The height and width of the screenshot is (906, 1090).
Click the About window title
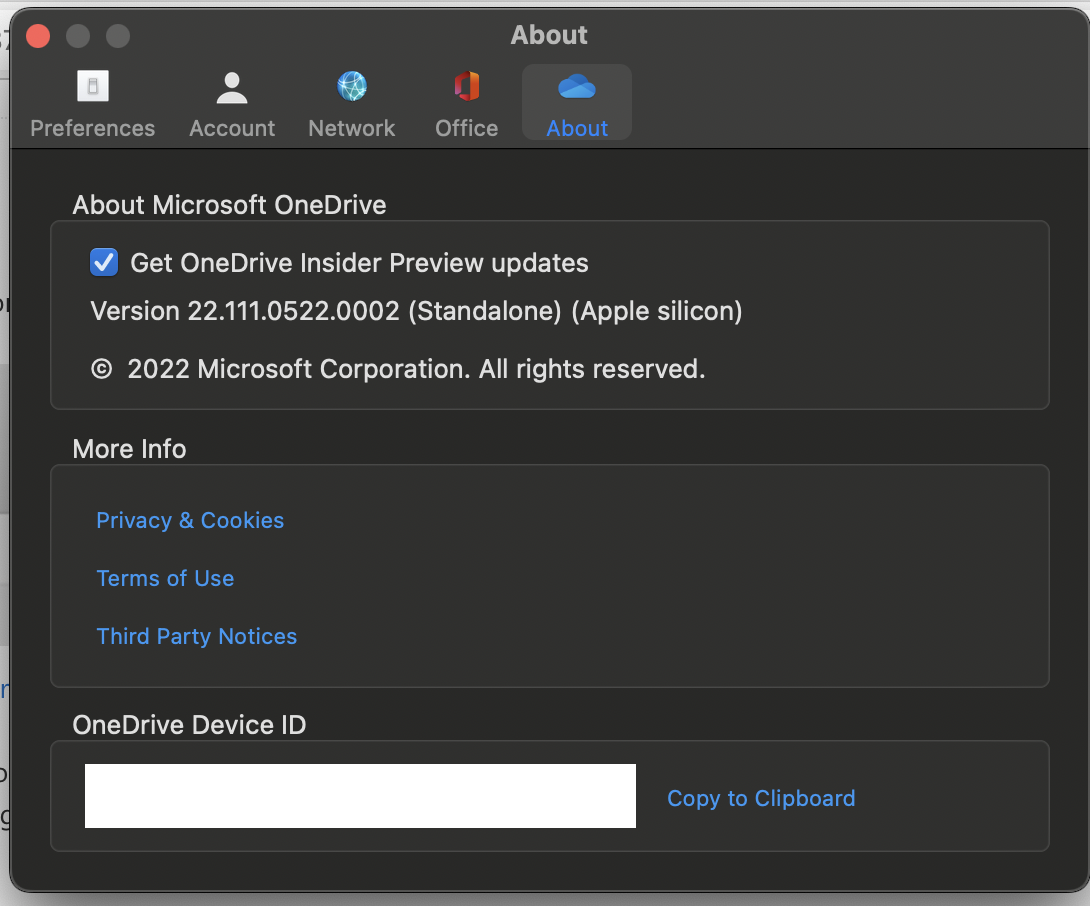coord(549,35)
